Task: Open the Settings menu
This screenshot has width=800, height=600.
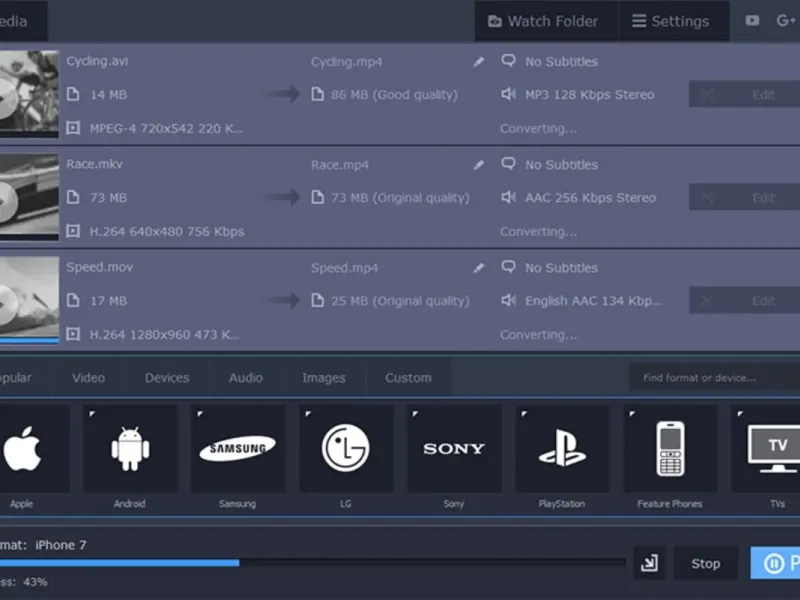Action: click(x=673, y=21)
